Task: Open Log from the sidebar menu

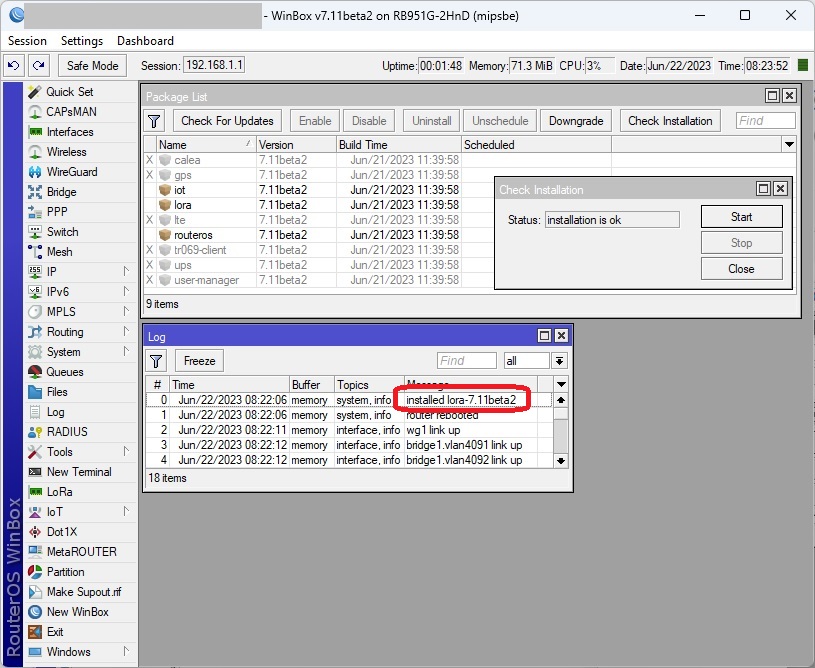Action: tap(55, 412)
